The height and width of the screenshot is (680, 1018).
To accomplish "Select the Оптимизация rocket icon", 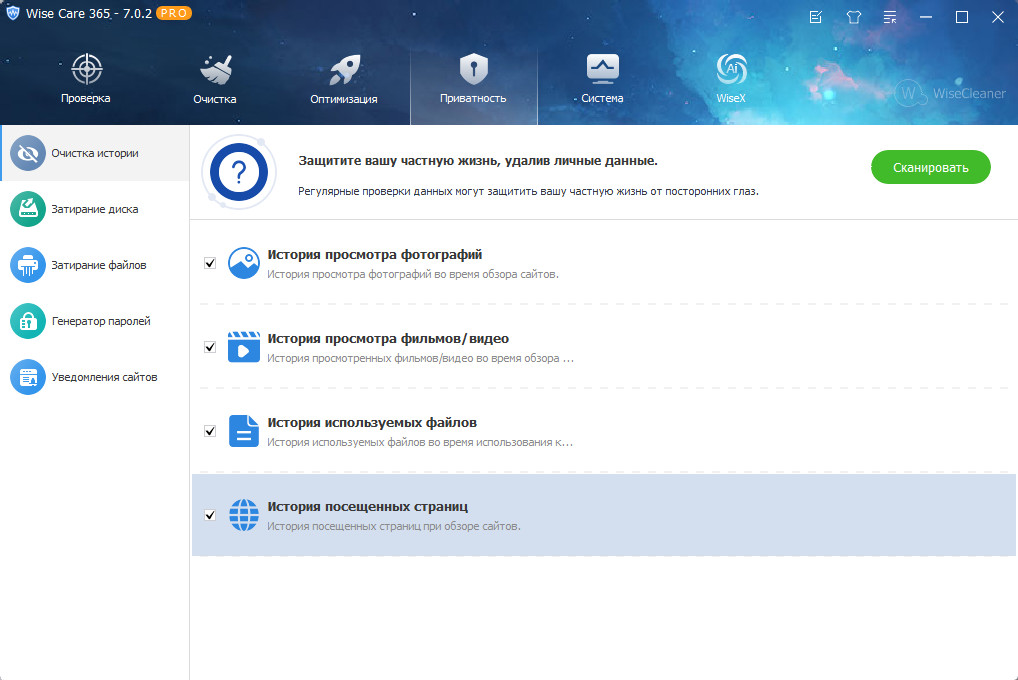I will tap(344, 69).
